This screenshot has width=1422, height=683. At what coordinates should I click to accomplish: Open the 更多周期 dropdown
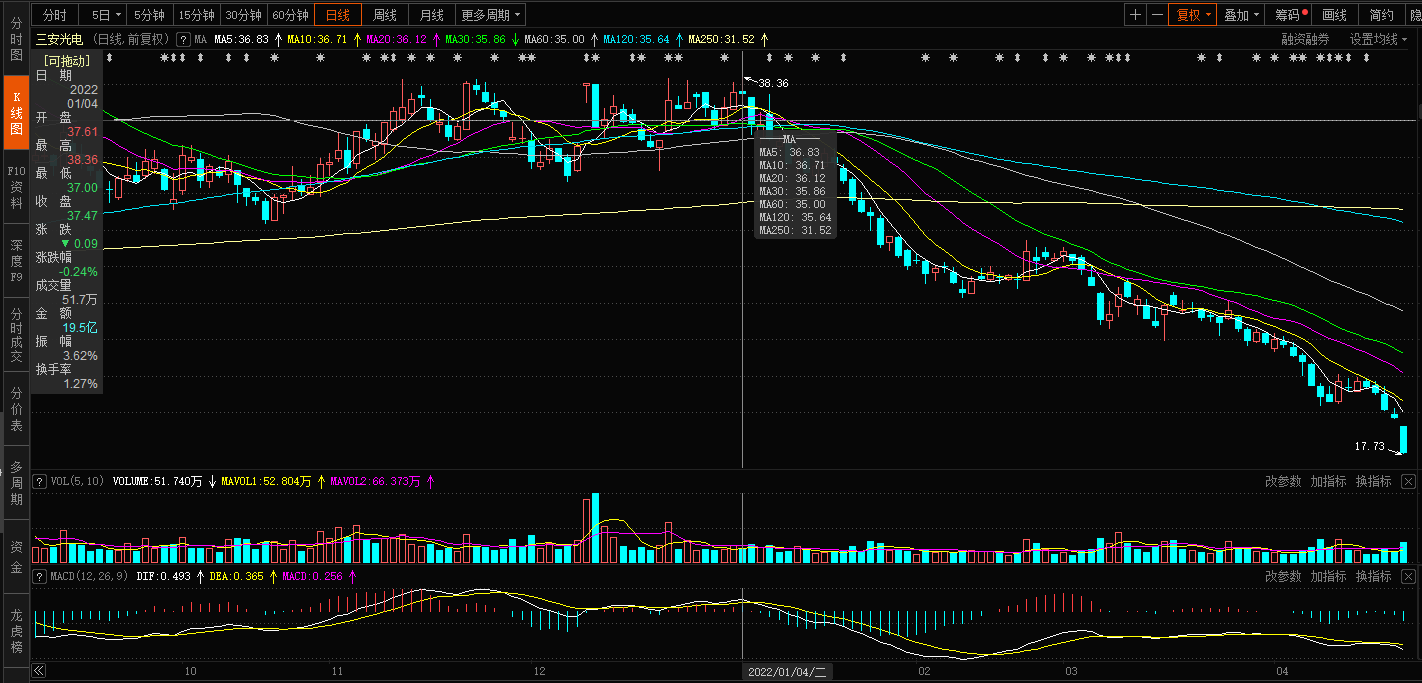(x=490, y=15)
